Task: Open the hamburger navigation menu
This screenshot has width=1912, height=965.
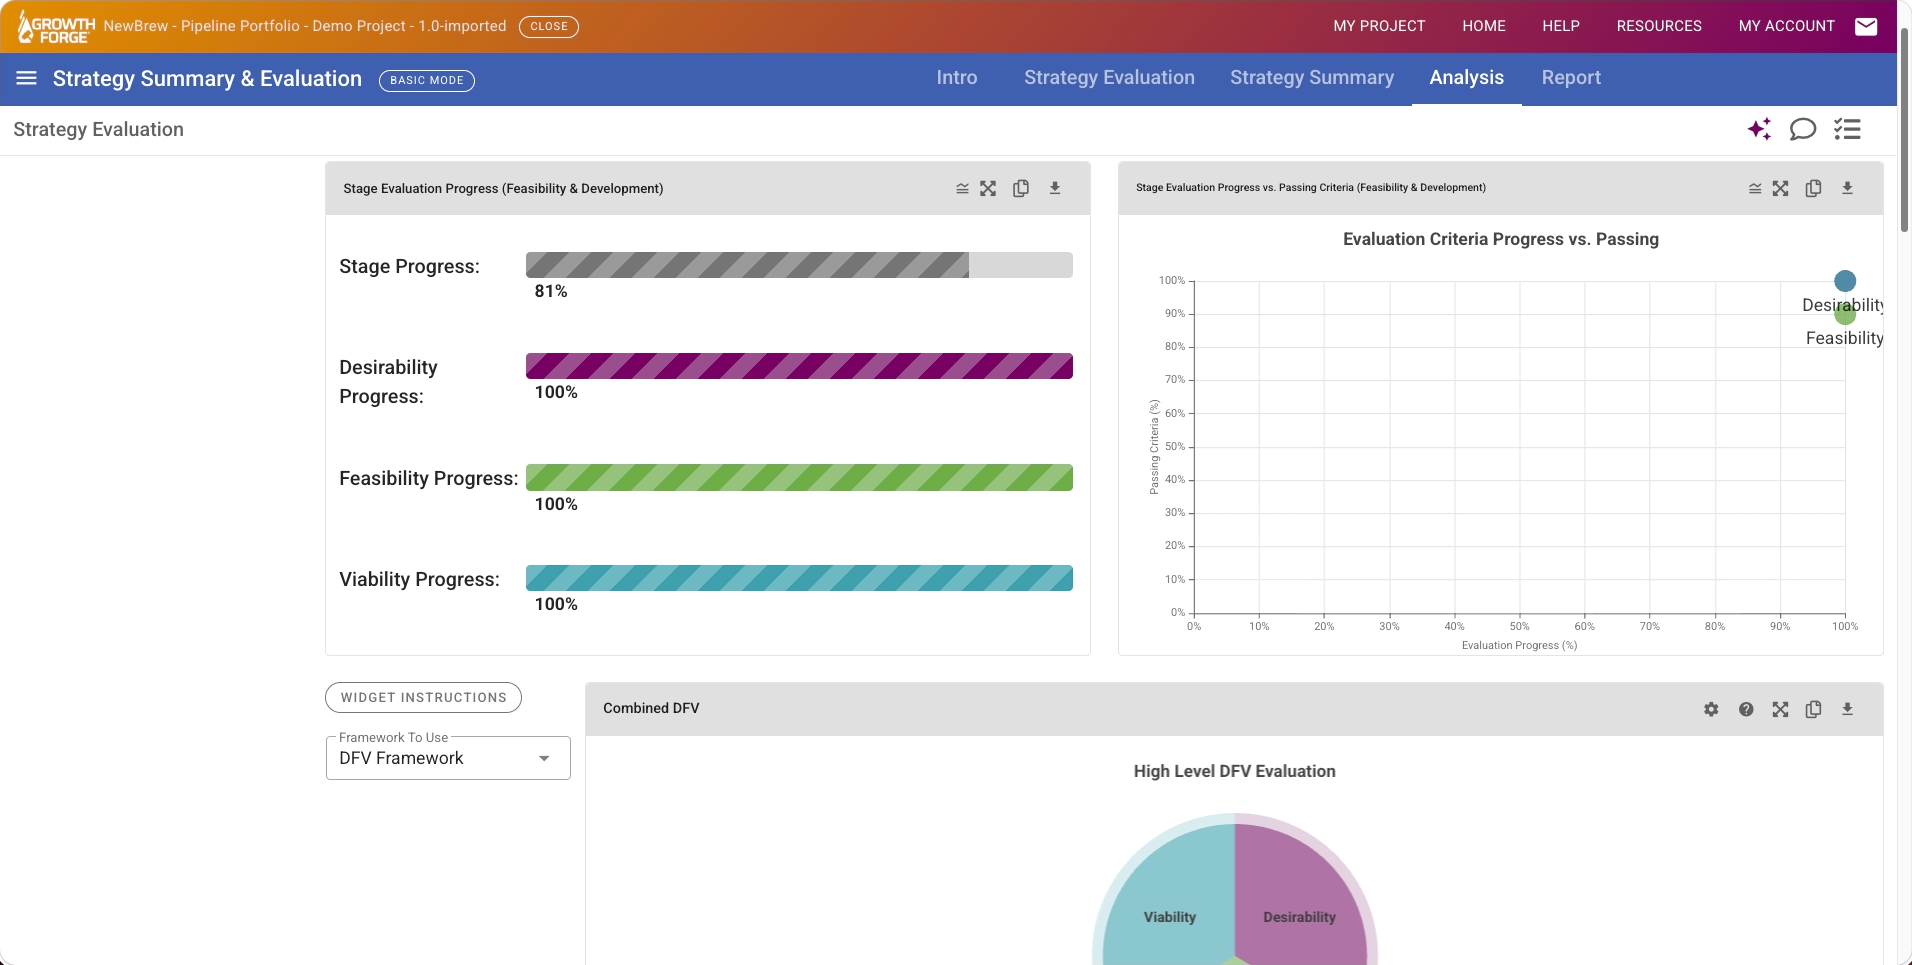Action: (x=27, y=78)
